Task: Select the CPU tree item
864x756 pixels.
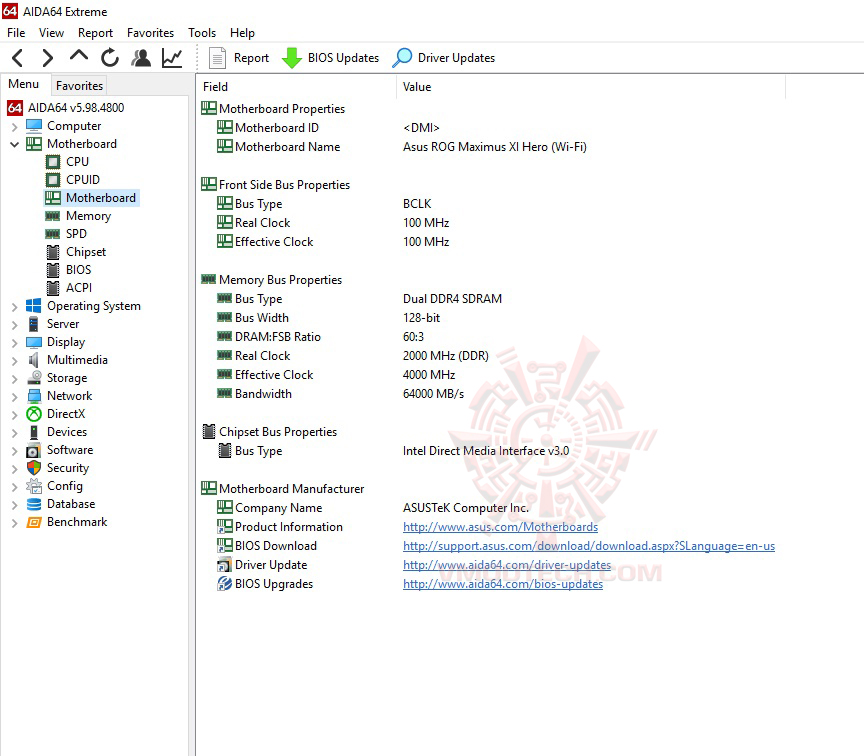Action: (67, 162)
